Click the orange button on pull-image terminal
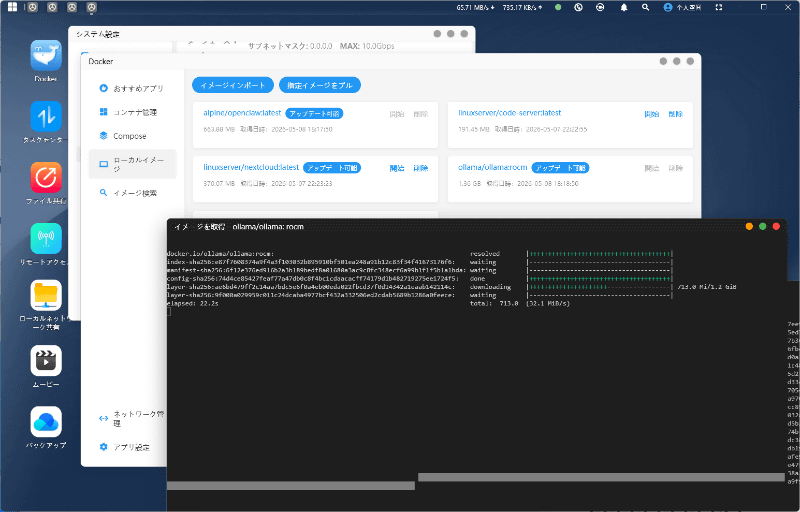This screenshot has height=512, width=800. point(749,226)
